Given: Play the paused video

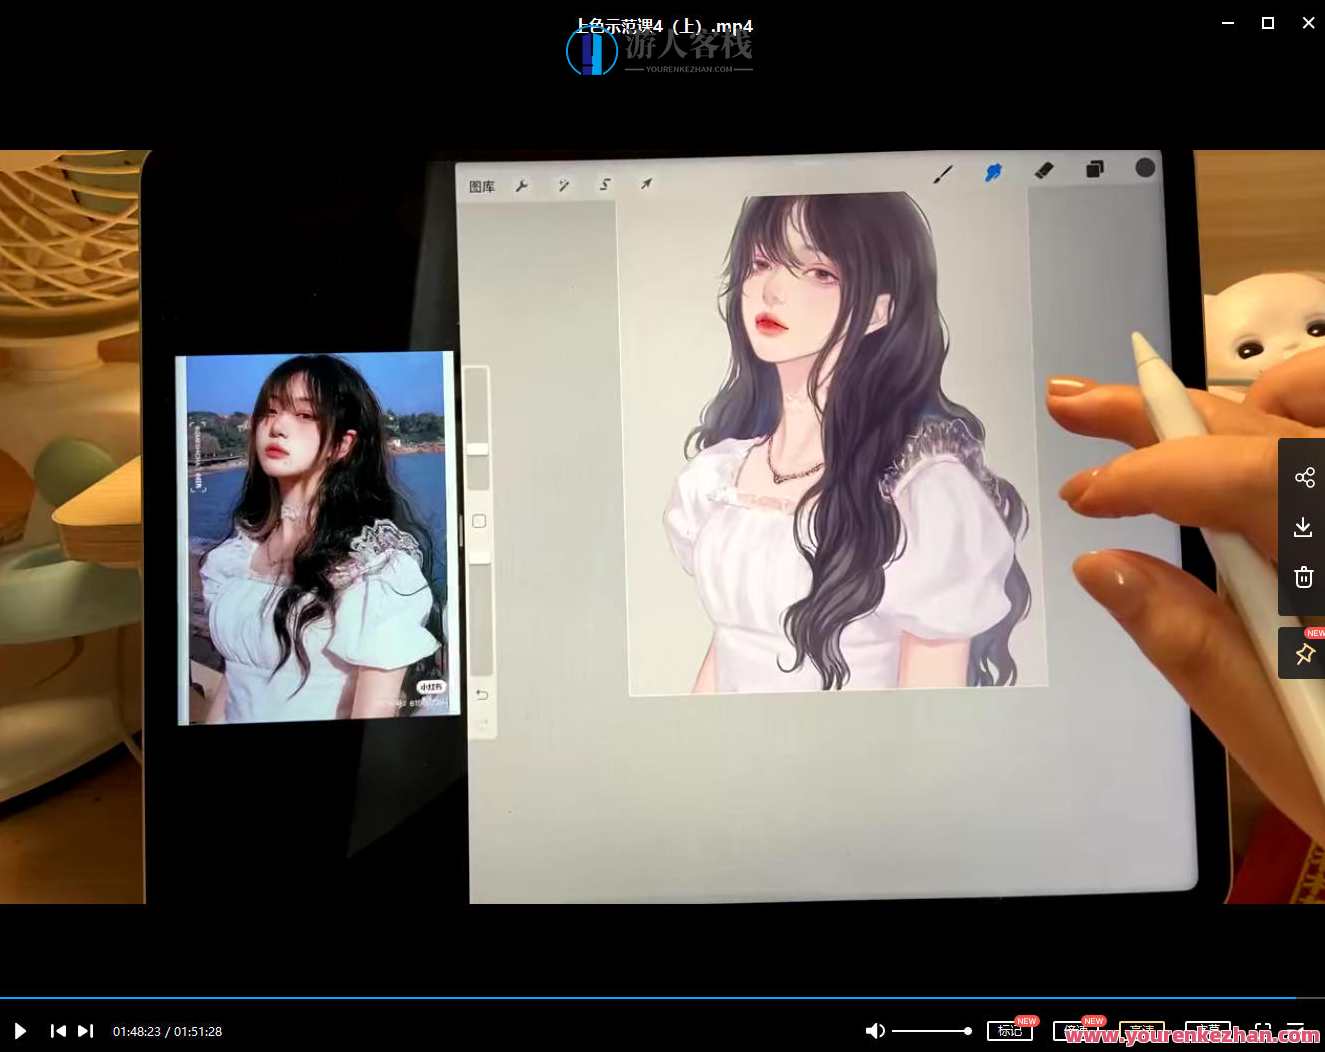Looking at the screenshot, I should (x=20, y=1031).
